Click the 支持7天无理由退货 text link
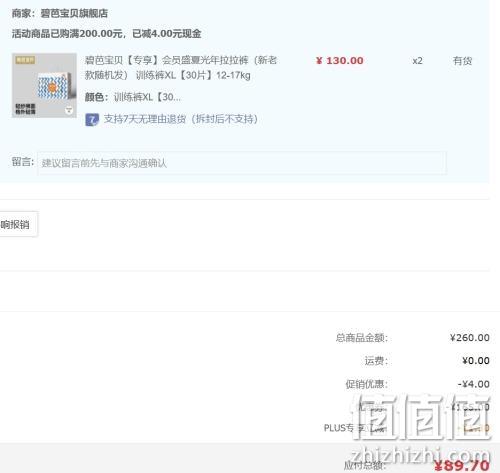Viewport: 500px width, 473px height. pos(181,119)
